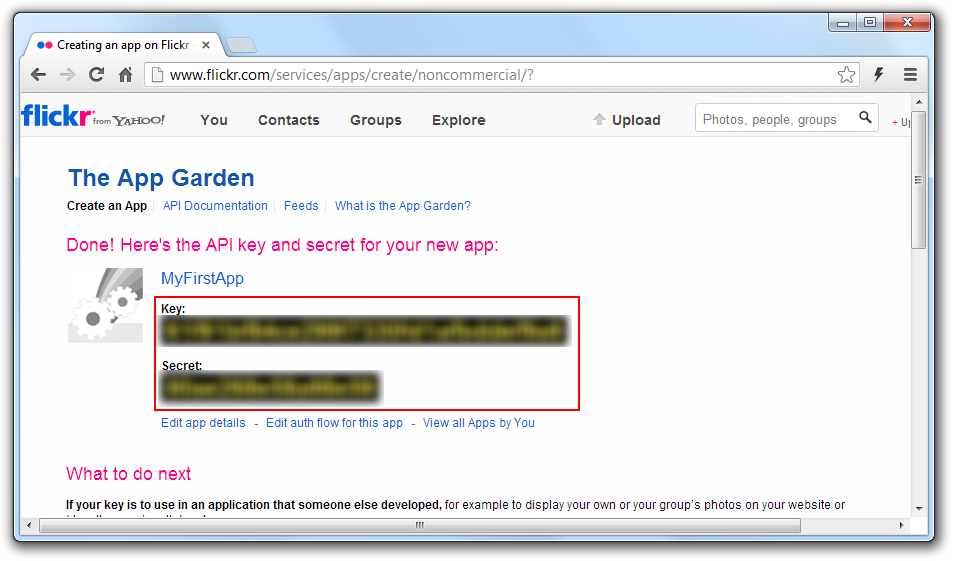Image resolution: width=953 pixels, height=561 pixels.
Task: Click the Flickr logo
Action: pyautogui.click(x=92, y=115)
